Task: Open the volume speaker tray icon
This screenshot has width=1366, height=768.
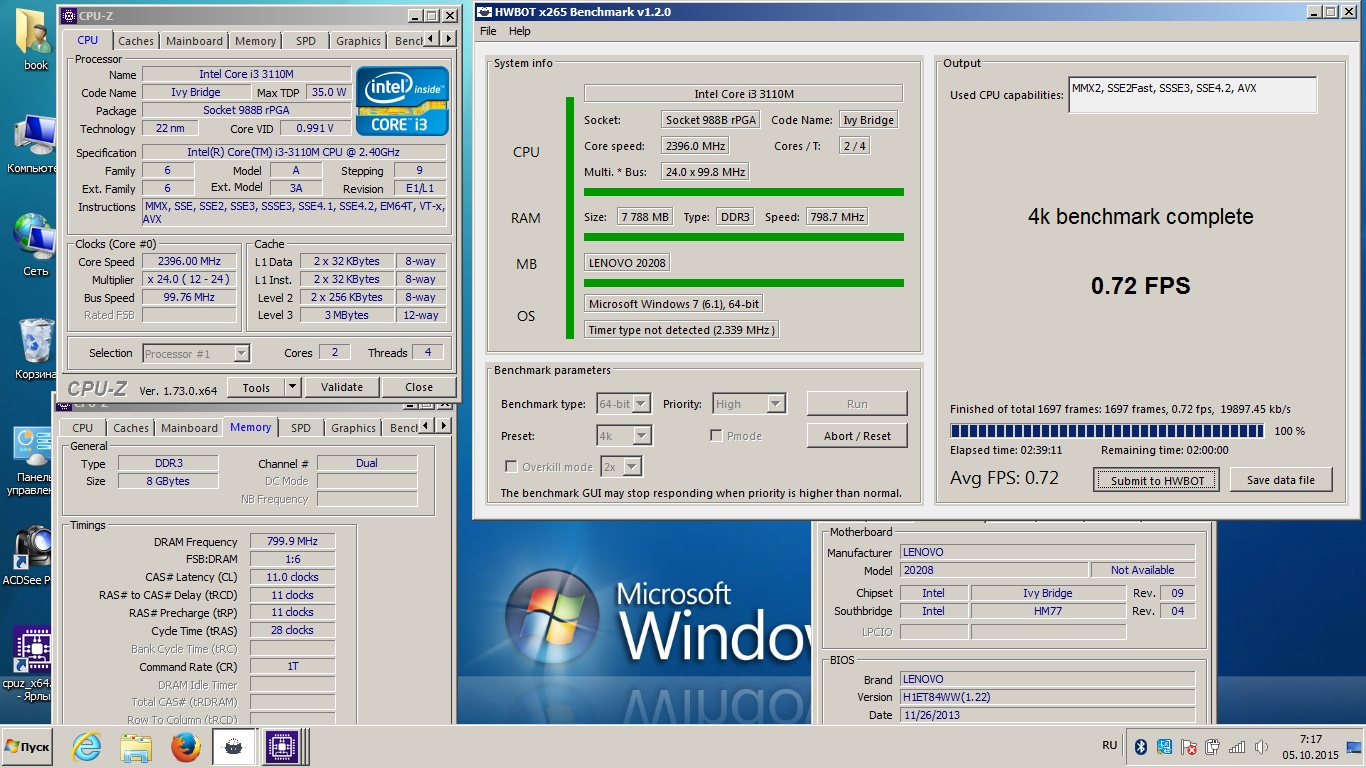Action: click(x=1261, y=746)
